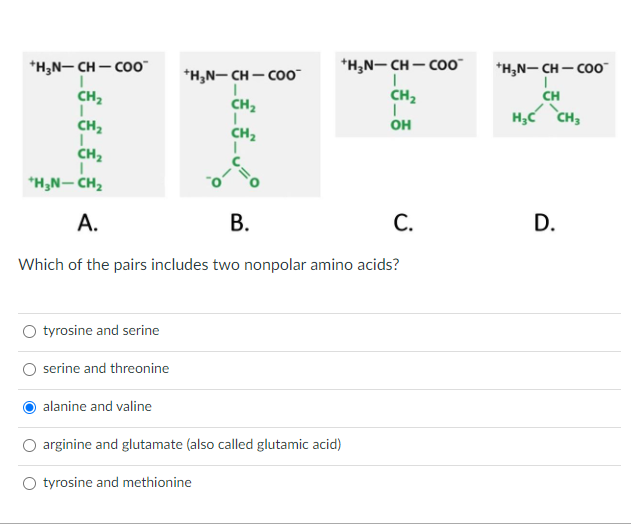The width and height of the screenshot is (631, 527).
Task: Click amino acid structure image D with CH3 groups
Action: [x=554, y=95]
